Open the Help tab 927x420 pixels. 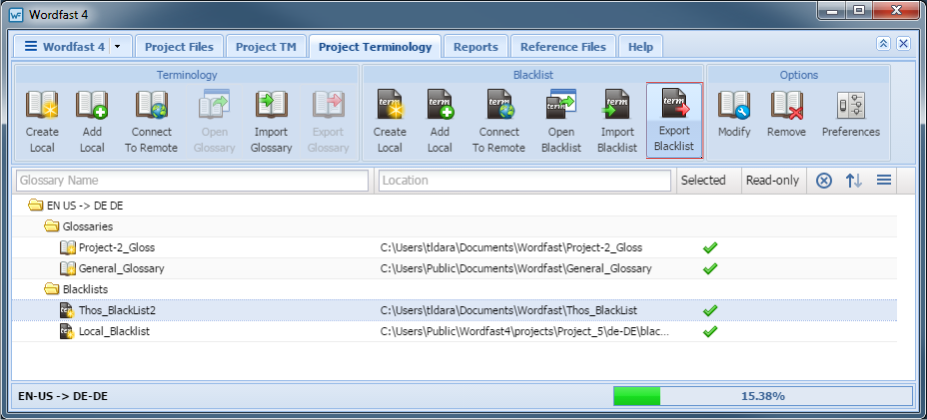tap(641, 47)
